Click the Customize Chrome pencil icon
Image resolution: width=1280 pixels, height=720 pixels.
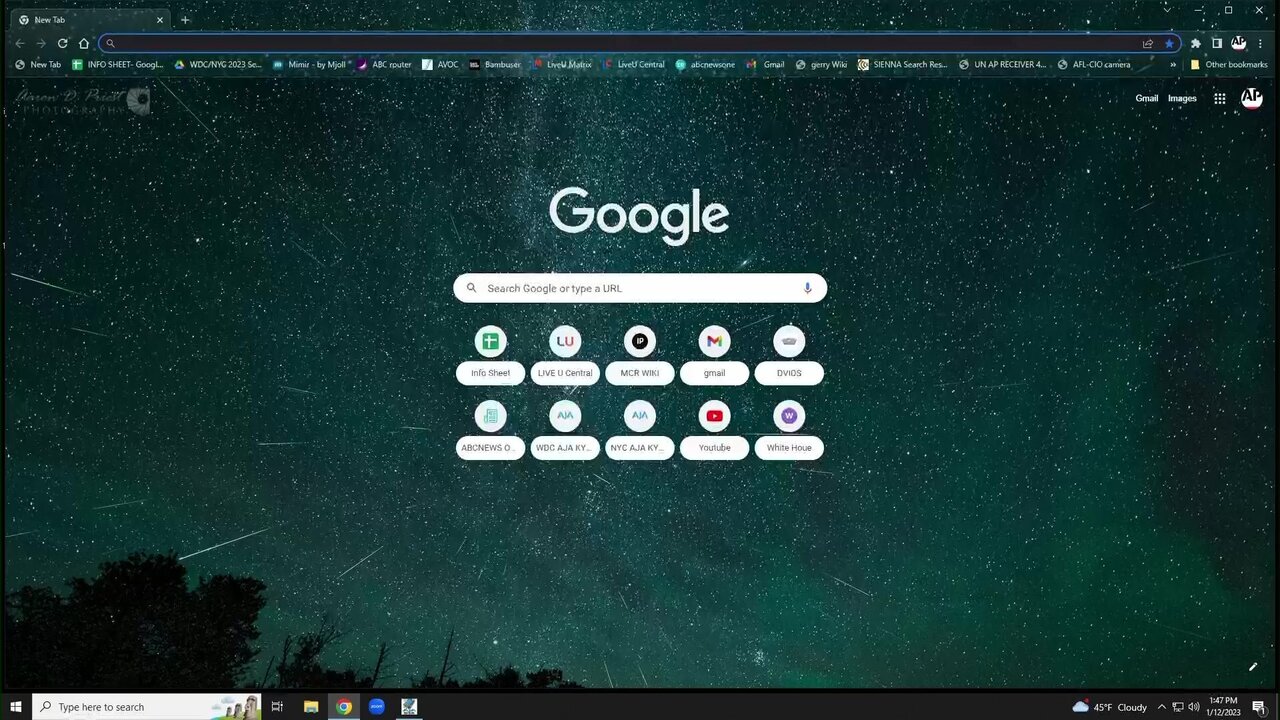pyautogui.click(x=1252, y=667)
